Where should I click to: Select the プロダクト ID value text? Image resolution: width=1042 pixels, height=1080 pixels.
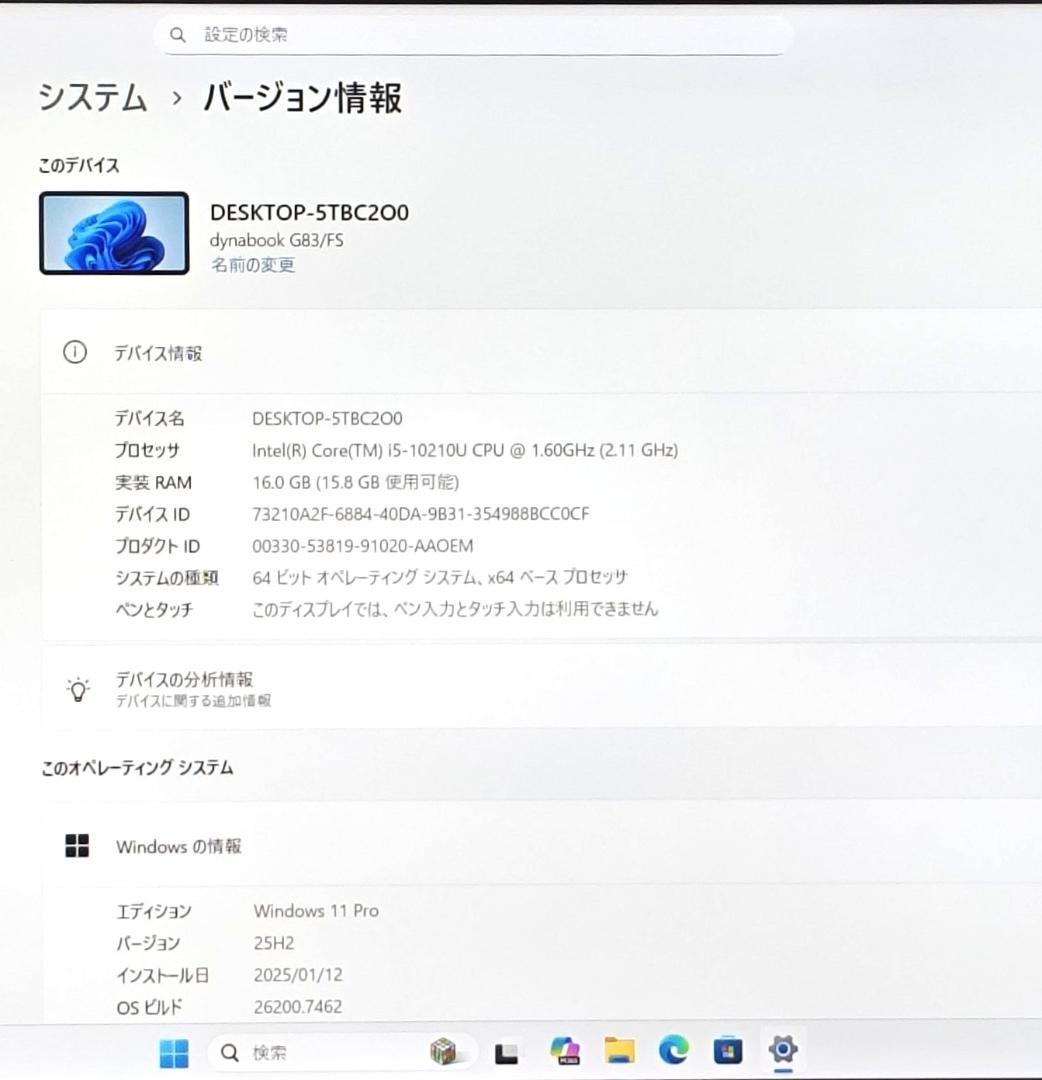pyautogui.click(x=361, y=546)
